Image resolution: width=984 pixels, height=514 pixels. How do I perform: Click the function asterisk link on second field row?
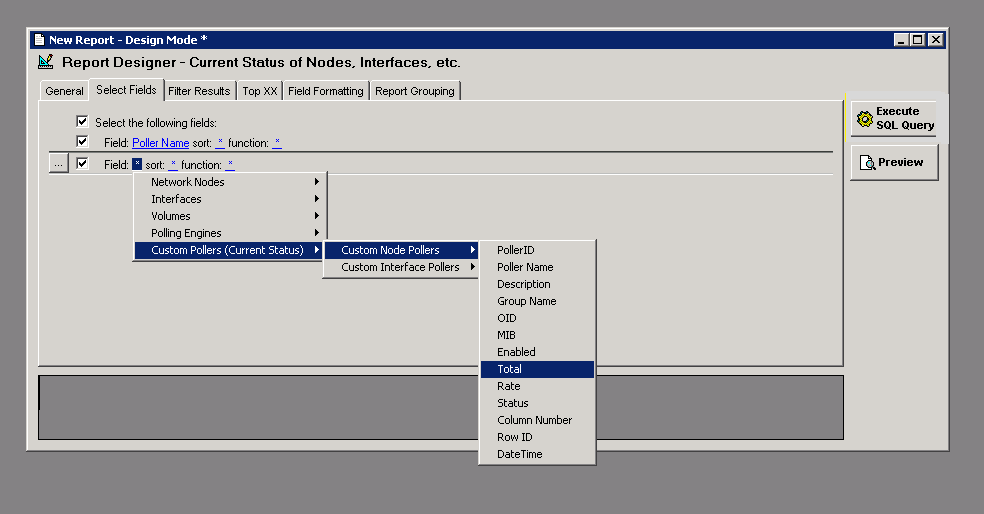point(230,164)
